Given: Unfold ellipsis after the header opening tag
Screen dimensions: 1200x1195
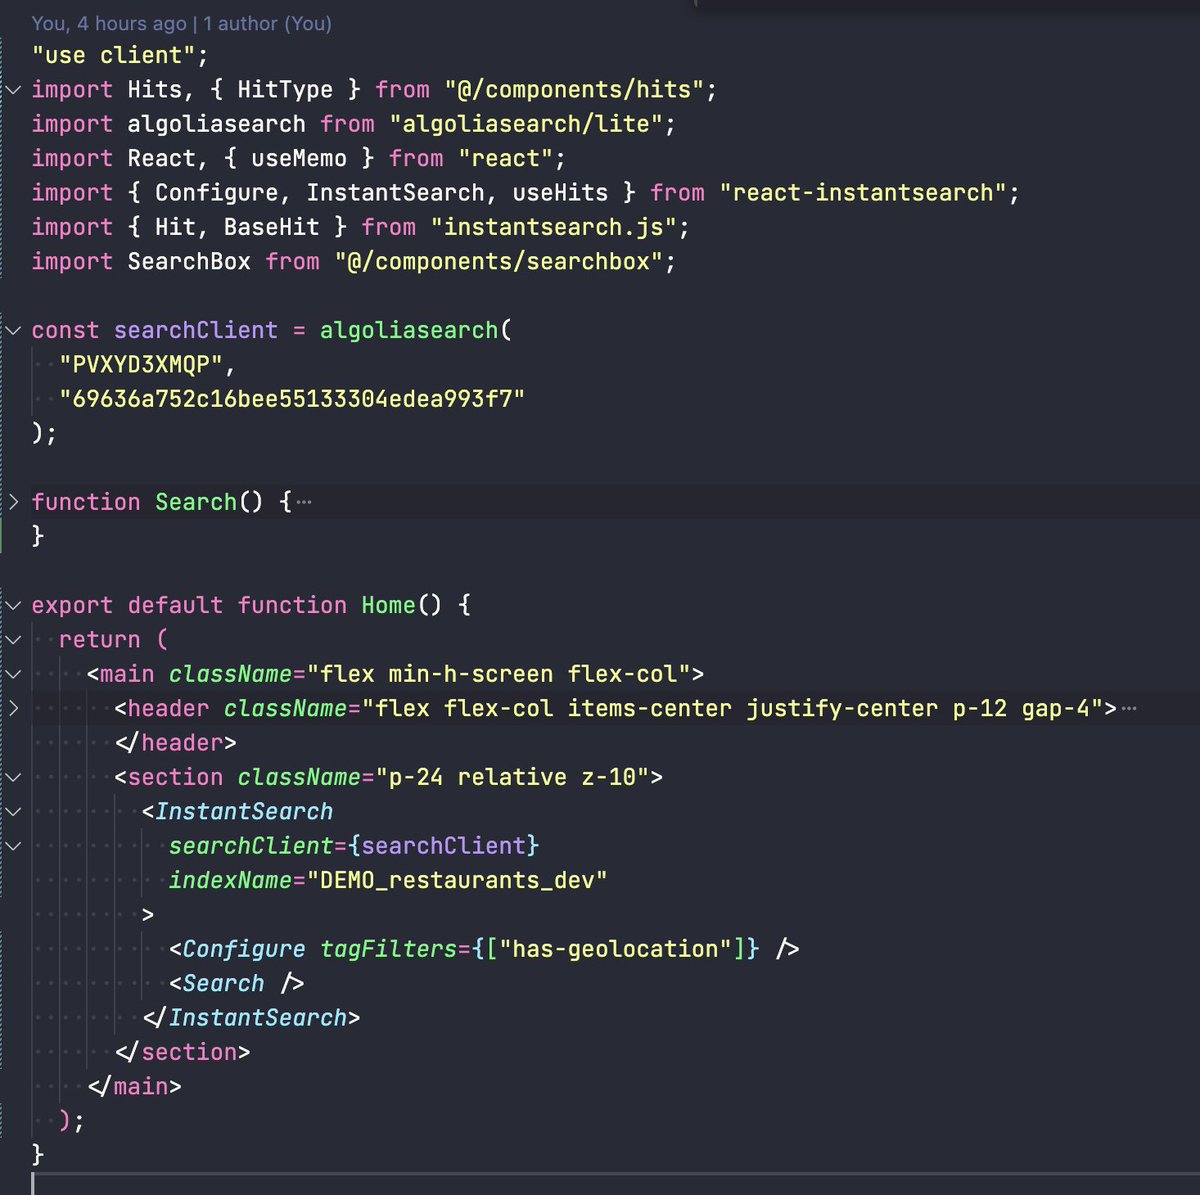Looking at the screenshot, I should point(1129,709).
